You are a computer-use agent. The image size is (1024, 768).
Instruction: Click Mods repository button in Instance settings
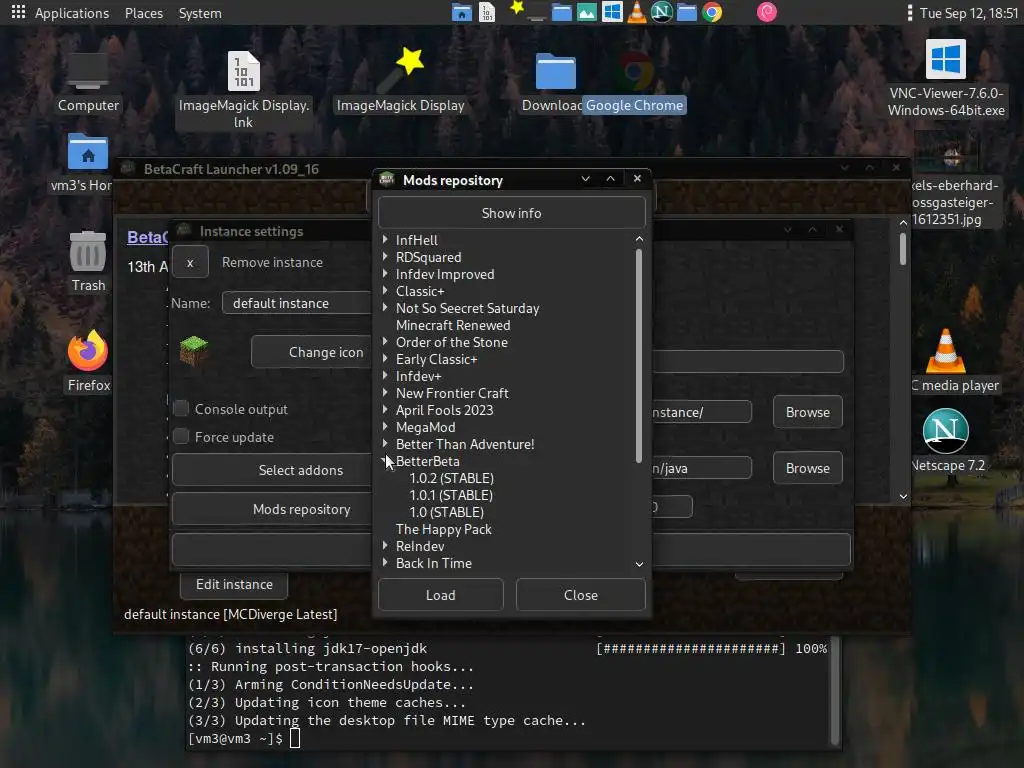click(272, 509)
